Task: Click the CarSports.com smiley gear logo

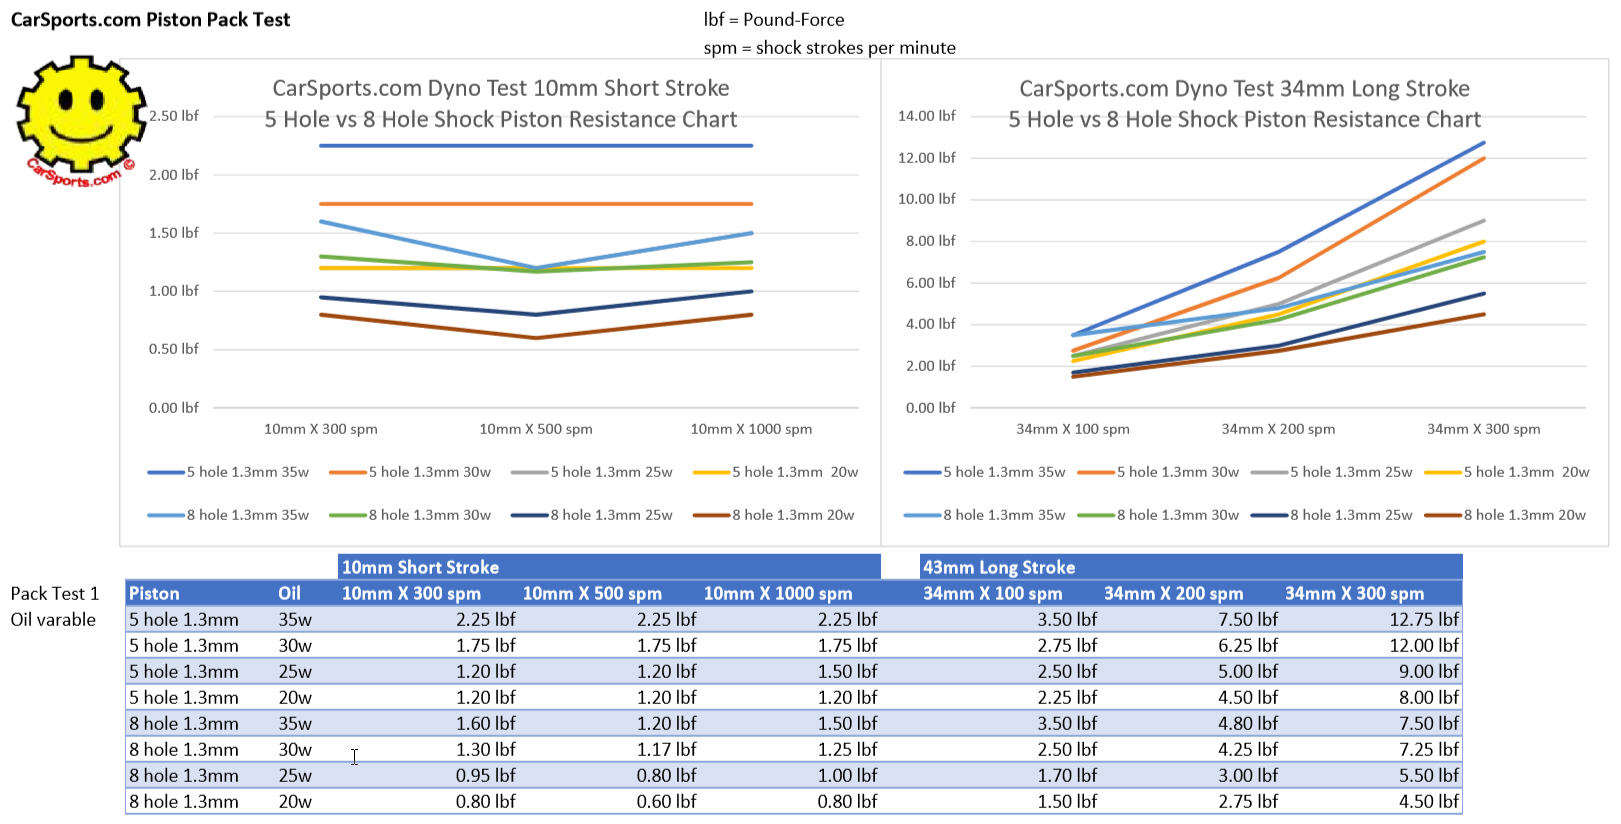Action: 80,120
